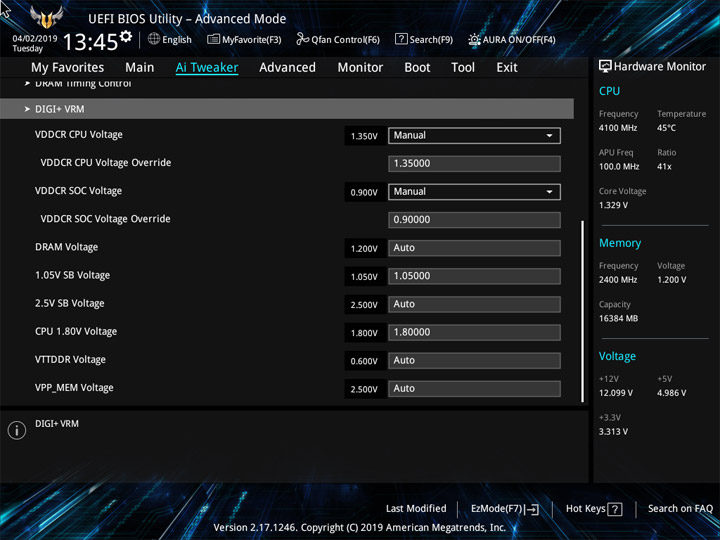Go to the Advanced tab
This screenshot has width=720, height=540.
pos(287,68)
